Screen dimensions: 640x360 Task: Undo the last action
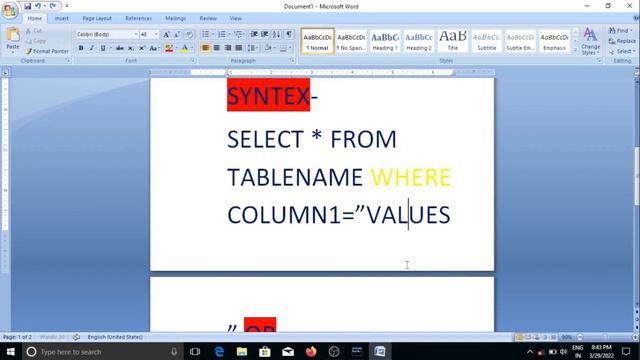tap(38, 6)
